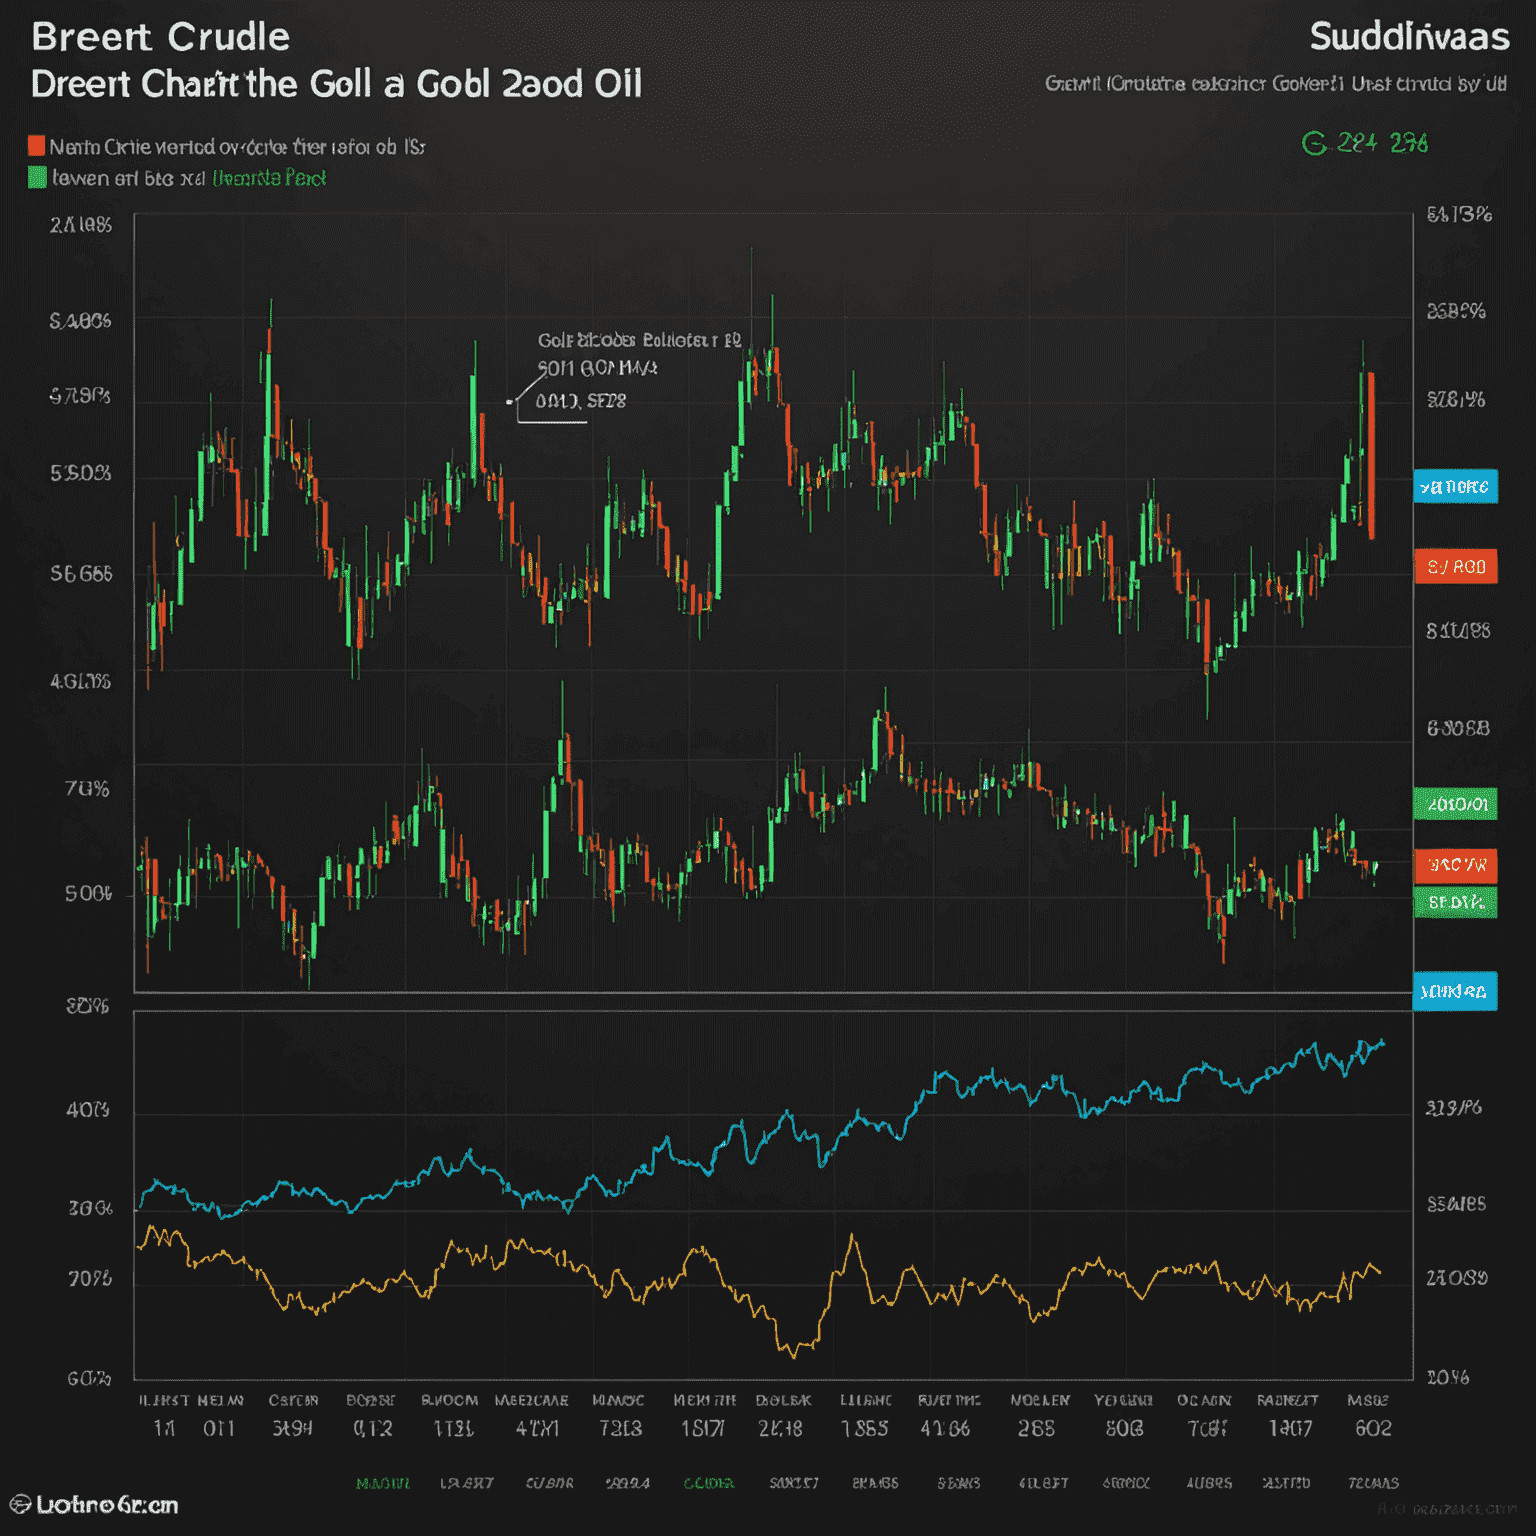Click the green 'MAOIII' label in the bottom row
Image resolution: width=1536 pixels, height=1536 pixels.
tap(383, 1483)
